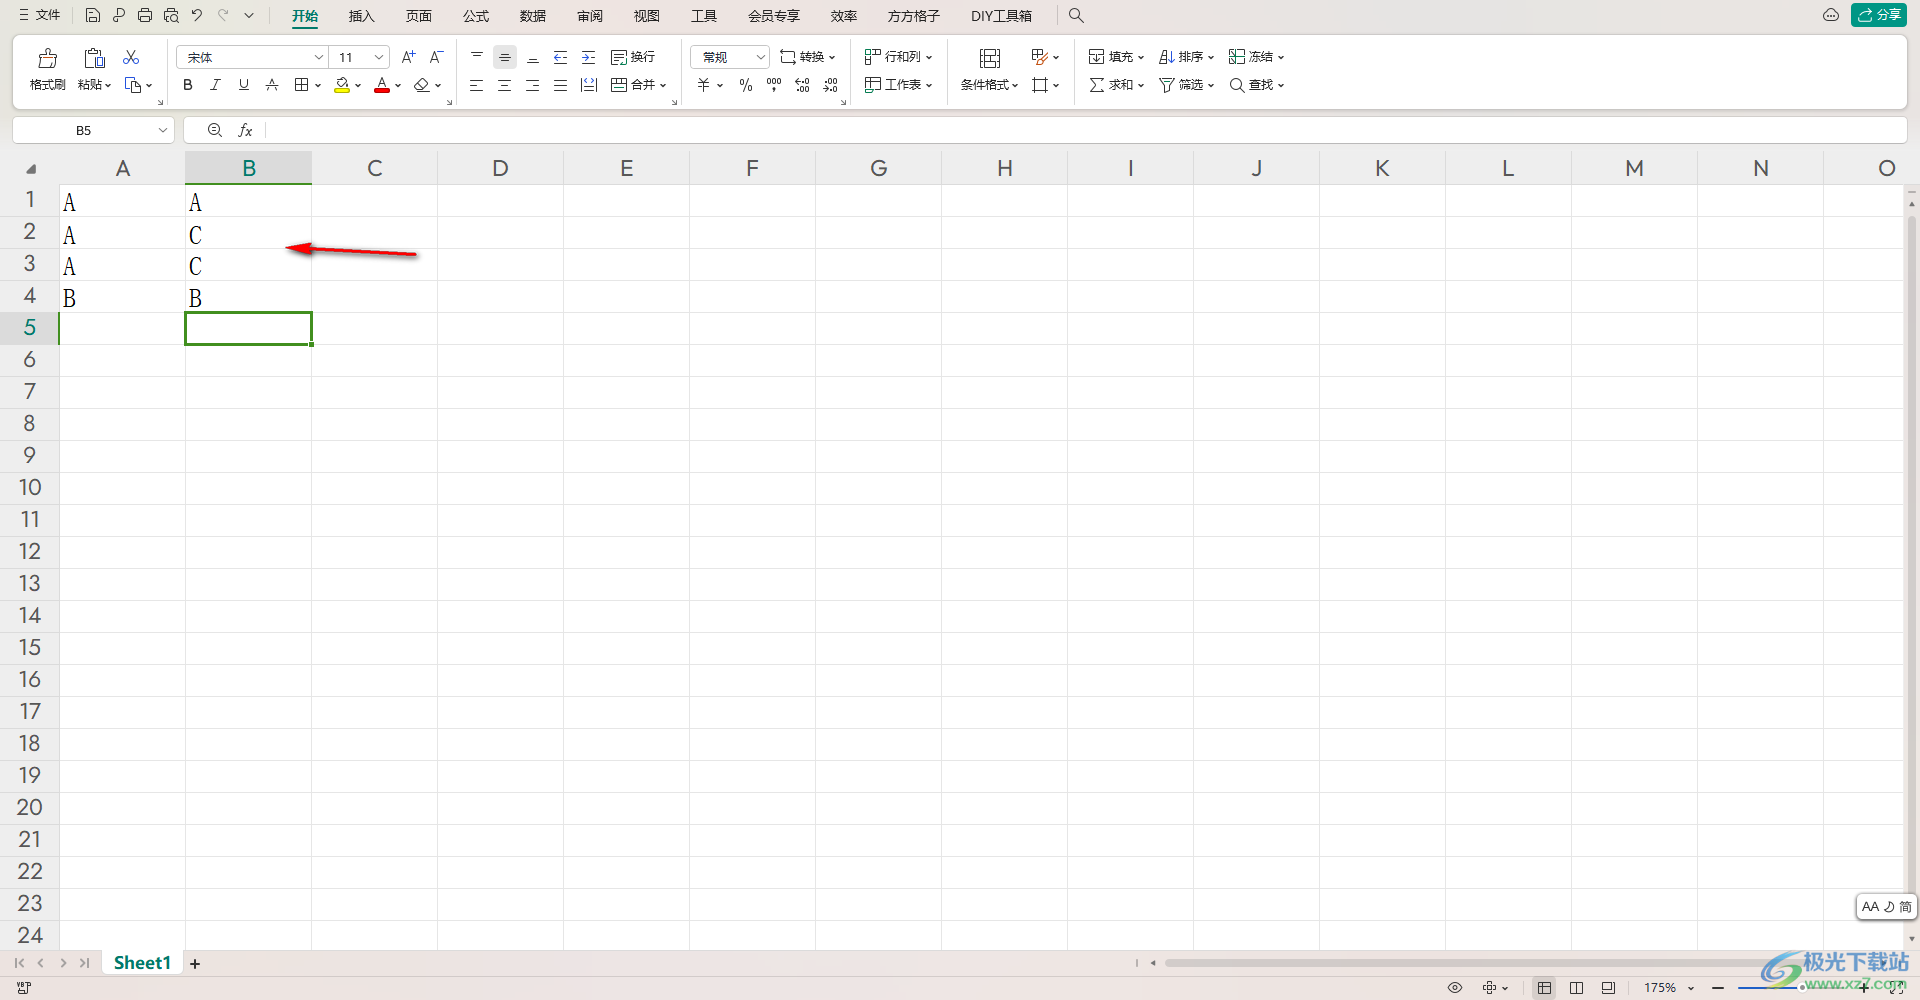Expand the merge (合并) dropdown

click(662, 85)
